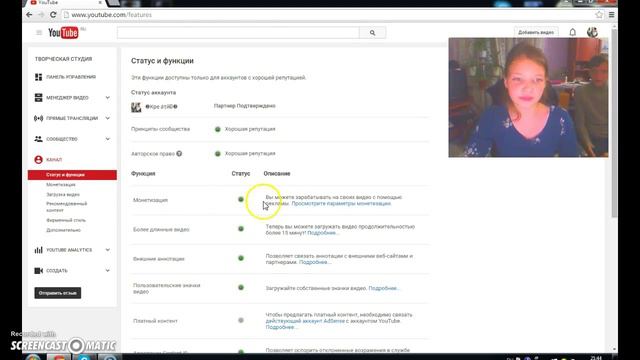
Task: Expand the YouTube Analytics section chevron
Action: 108,250
